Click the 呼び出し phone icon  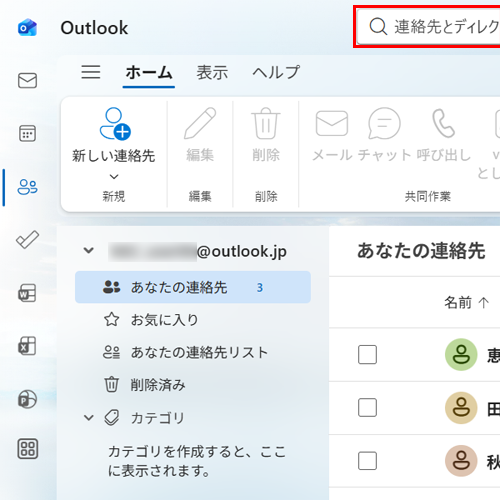[443, 124]
